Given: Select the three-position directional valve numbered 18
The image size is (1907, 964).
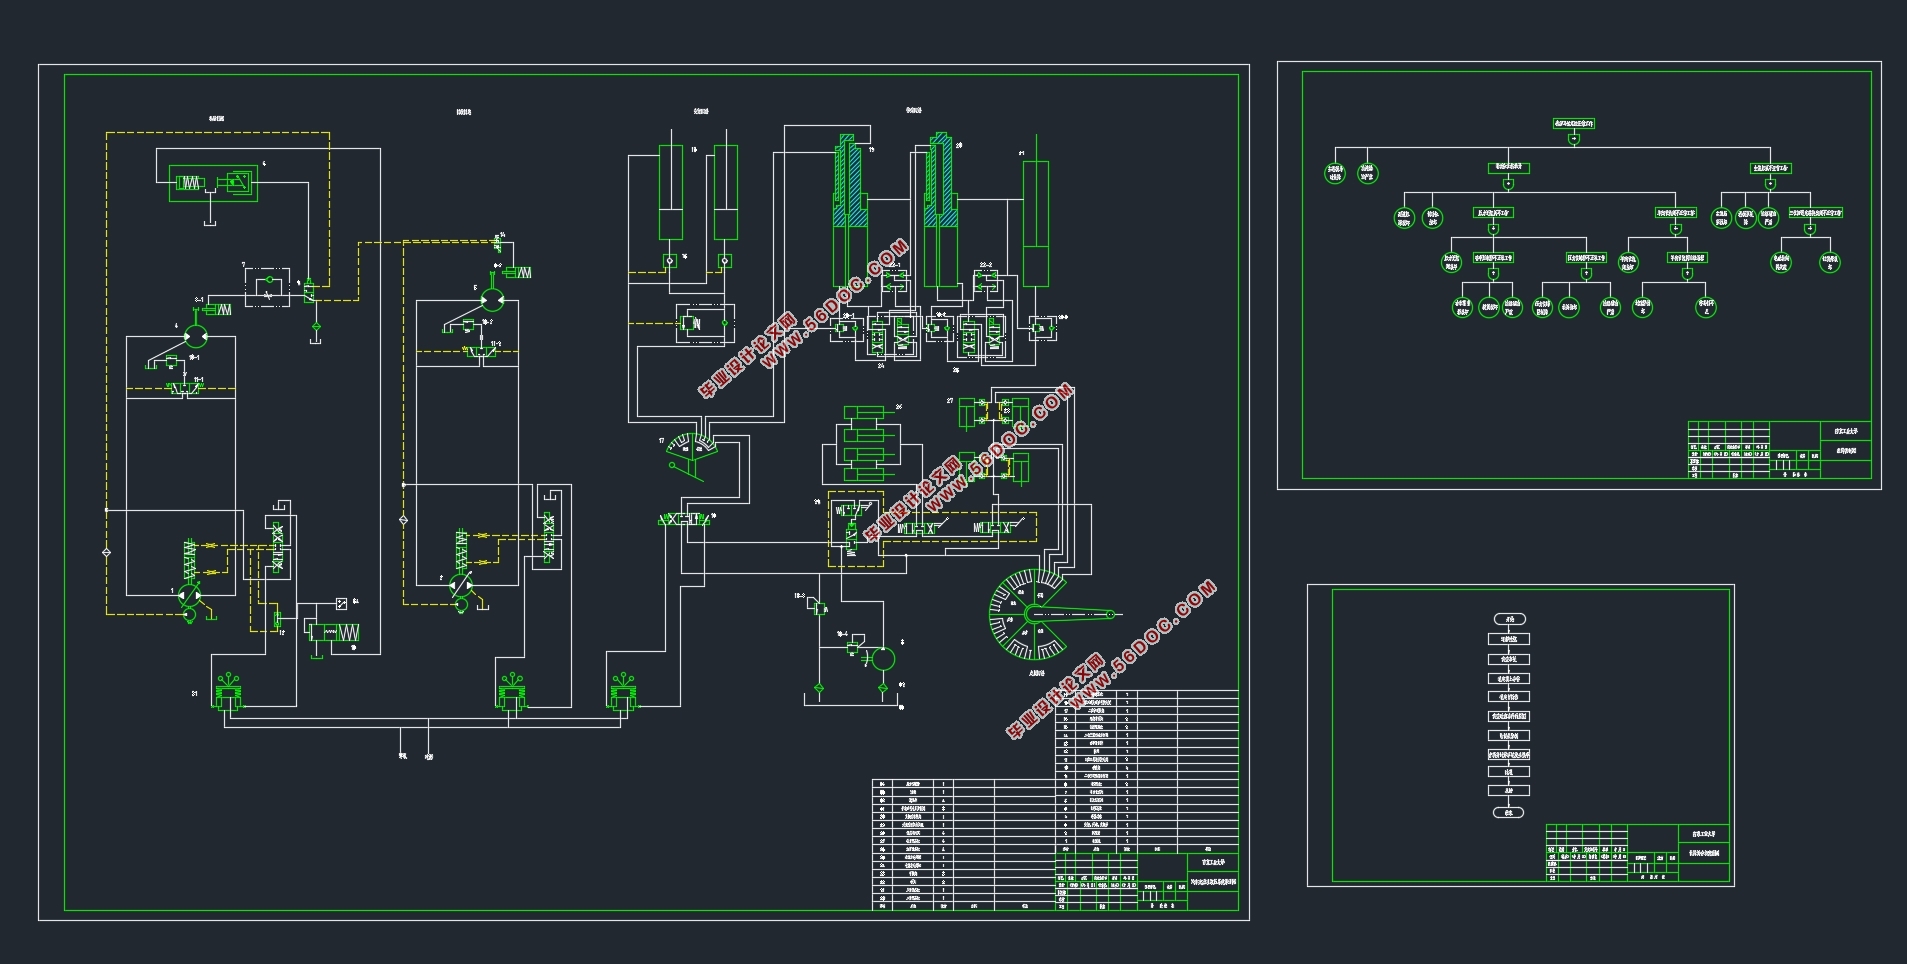Looking at the screenshot, I should (x=686, y=520).
